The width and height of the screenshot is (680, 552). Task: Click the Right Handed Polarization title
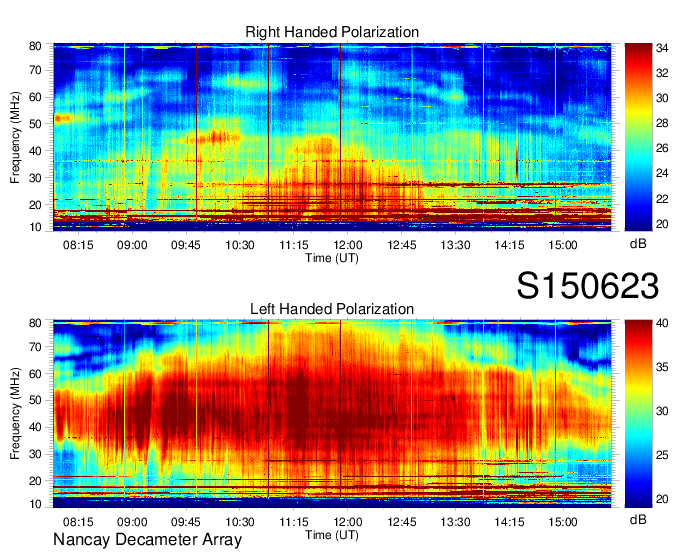[332, 32]
